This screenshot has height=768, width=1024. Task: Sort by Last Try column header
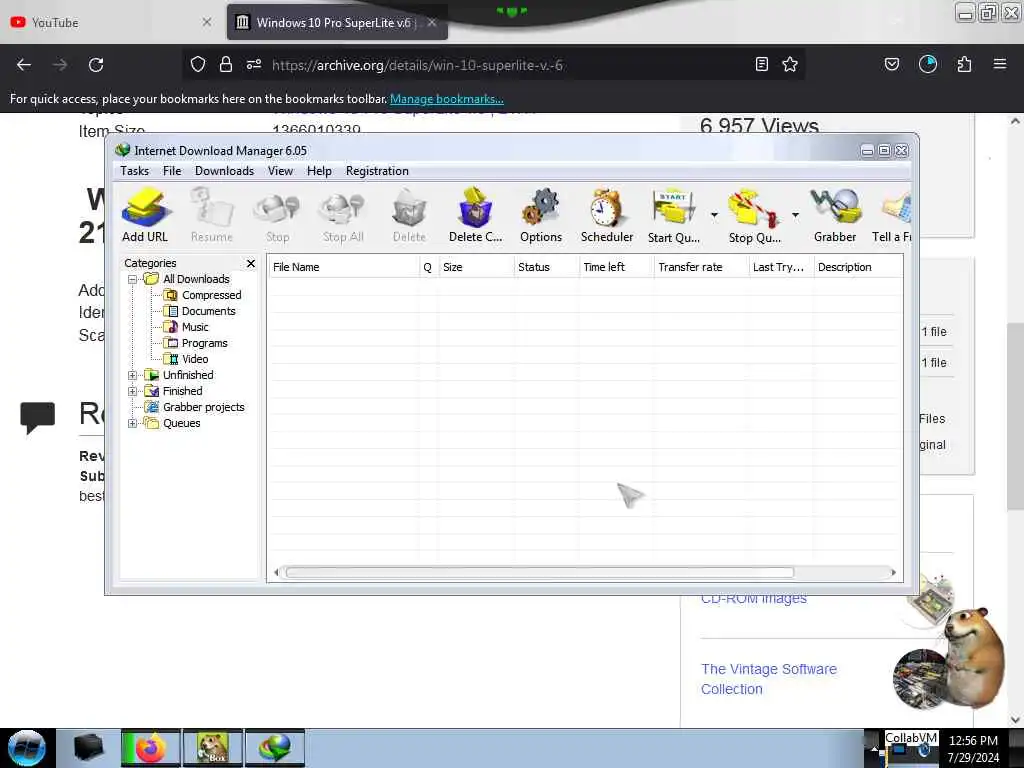coord(781,267)
